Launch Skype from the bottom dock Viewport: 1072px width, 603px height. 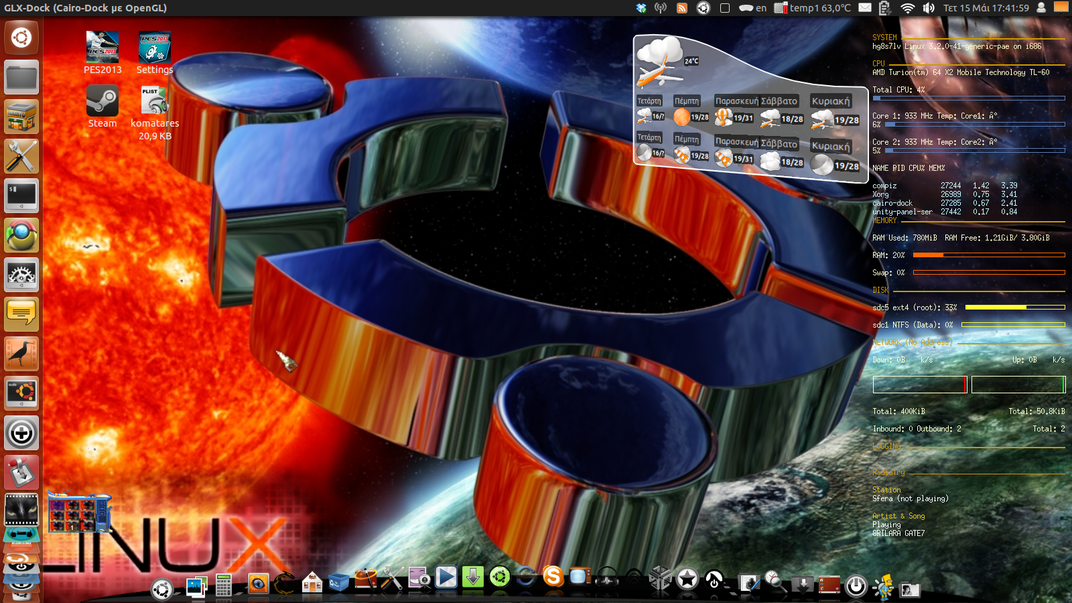553,577
